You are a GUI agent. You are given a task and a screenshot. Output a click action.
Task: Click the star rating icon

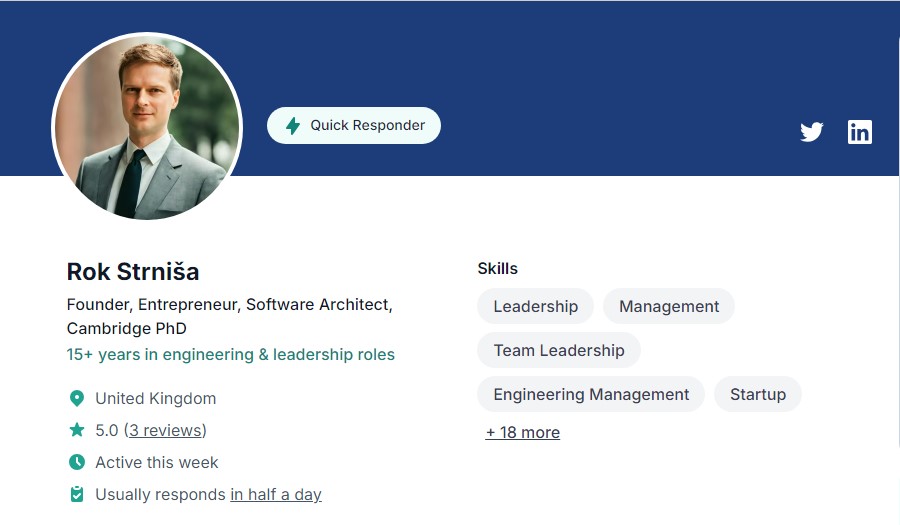point(77,430)
